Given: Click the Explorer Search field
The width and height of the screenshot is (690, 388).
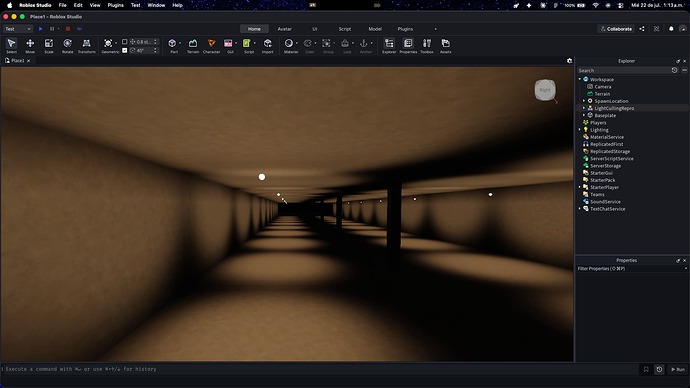Looking at the screenshot, I should (x=624, y=70).
